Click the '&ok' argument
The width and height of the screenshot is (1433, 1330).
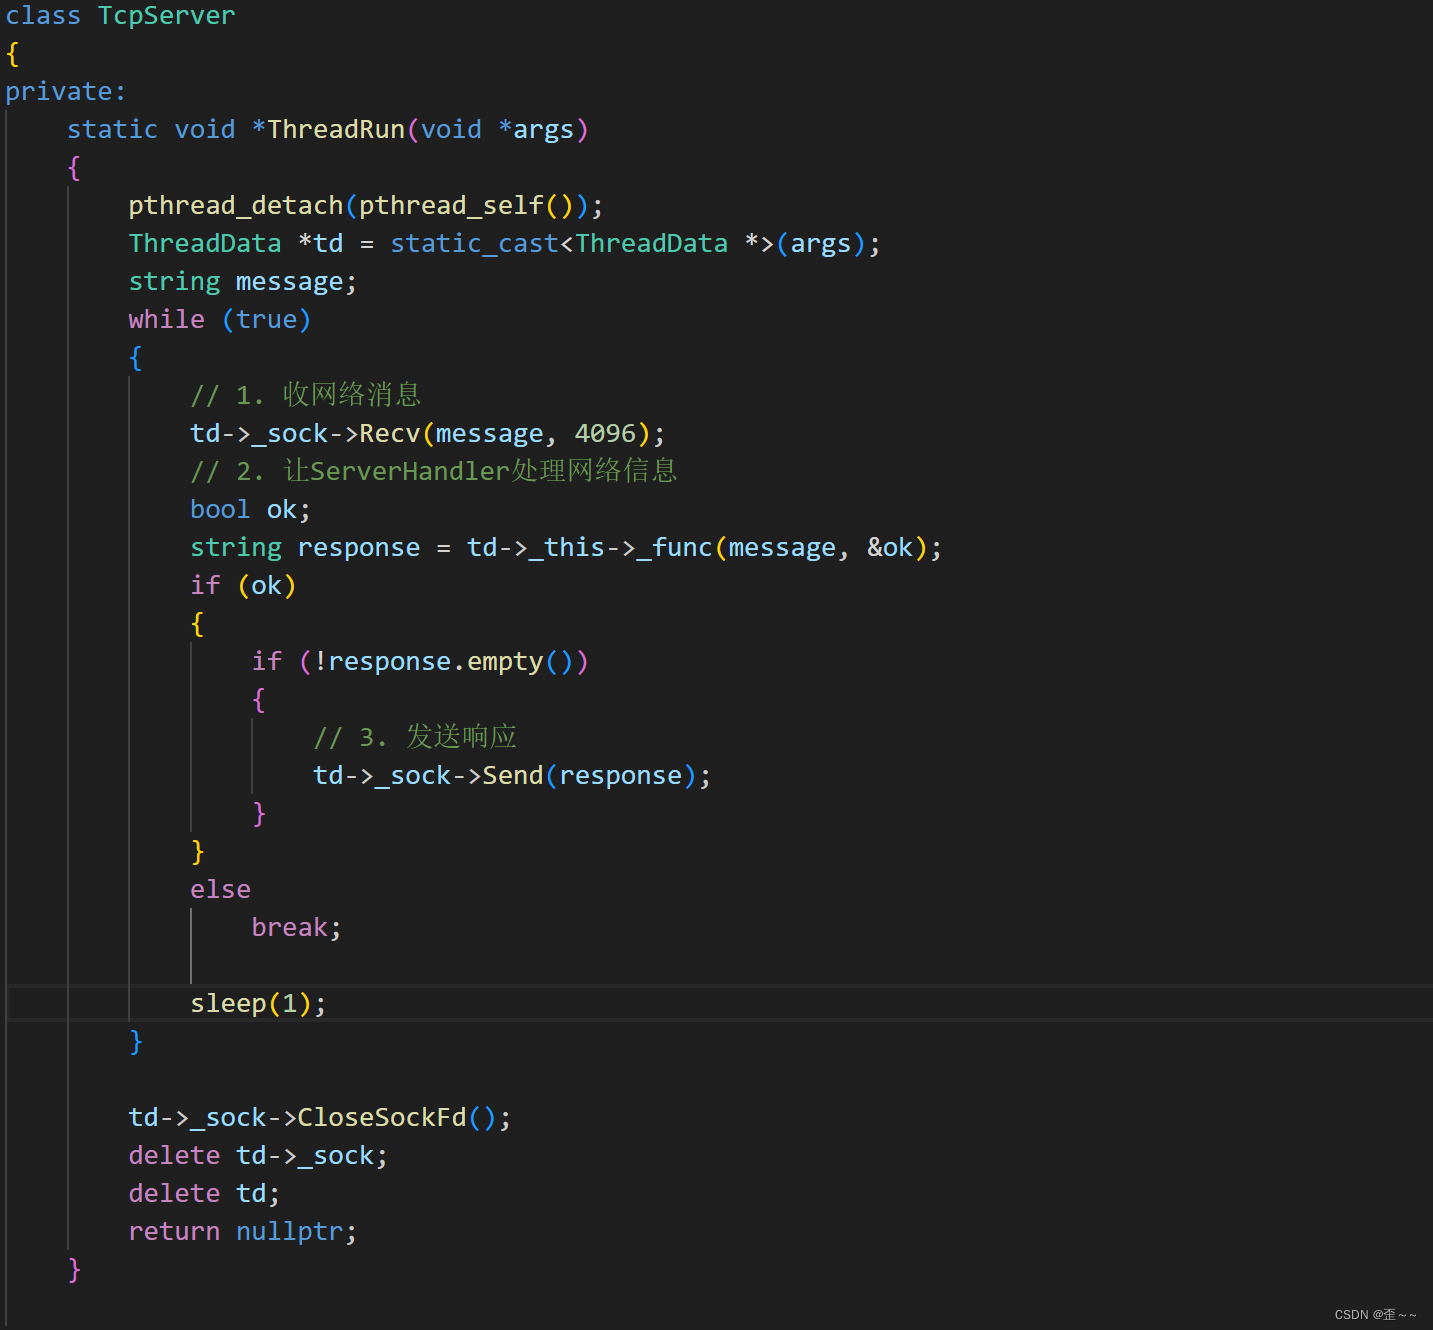[x=890, y=548]
